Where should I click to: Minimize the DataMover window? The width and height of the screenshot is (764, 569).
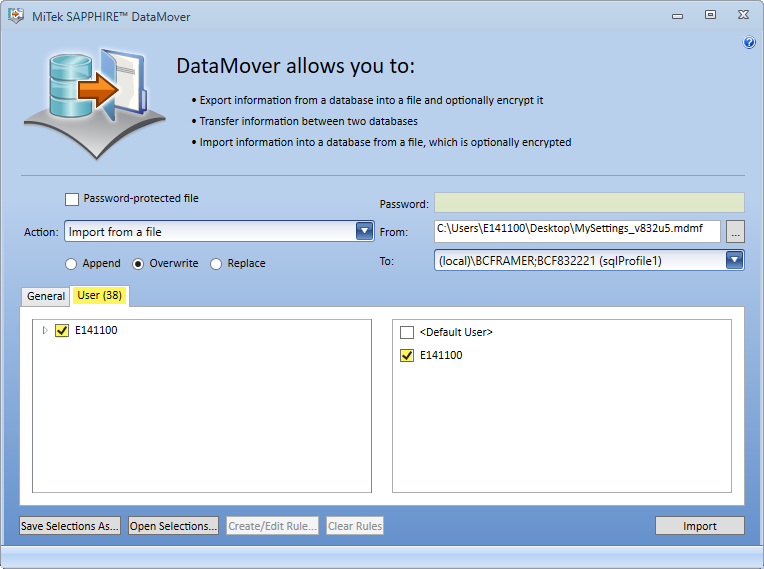[677, 16]
